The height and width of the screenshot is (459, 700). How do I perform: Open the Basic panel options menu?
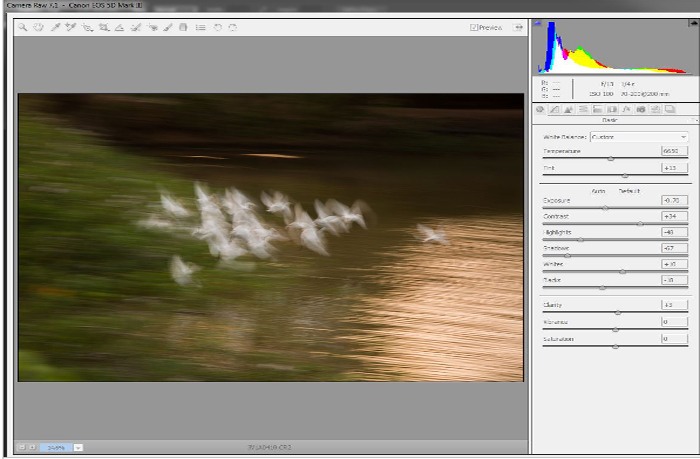coord(694,119)
